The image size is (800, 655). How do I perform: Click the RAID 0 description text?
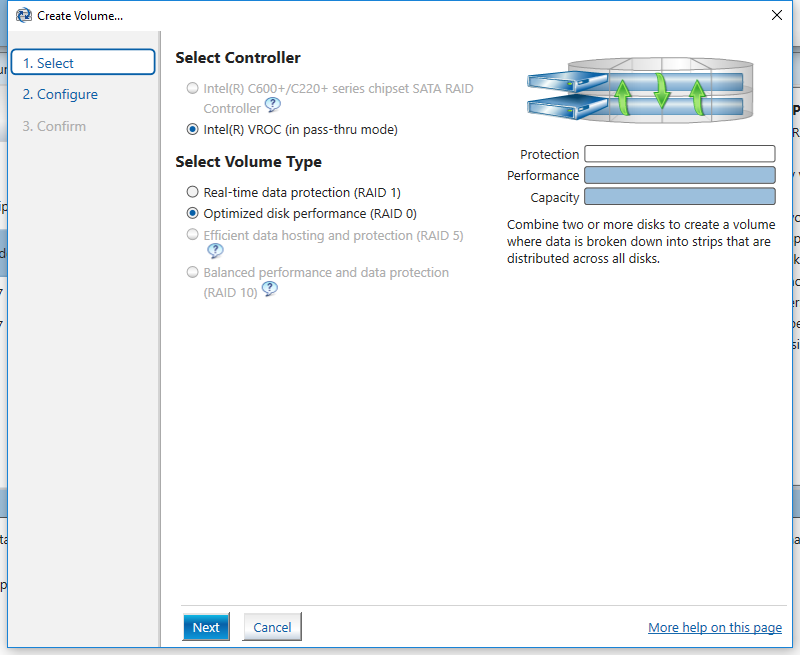pos(641,241)
